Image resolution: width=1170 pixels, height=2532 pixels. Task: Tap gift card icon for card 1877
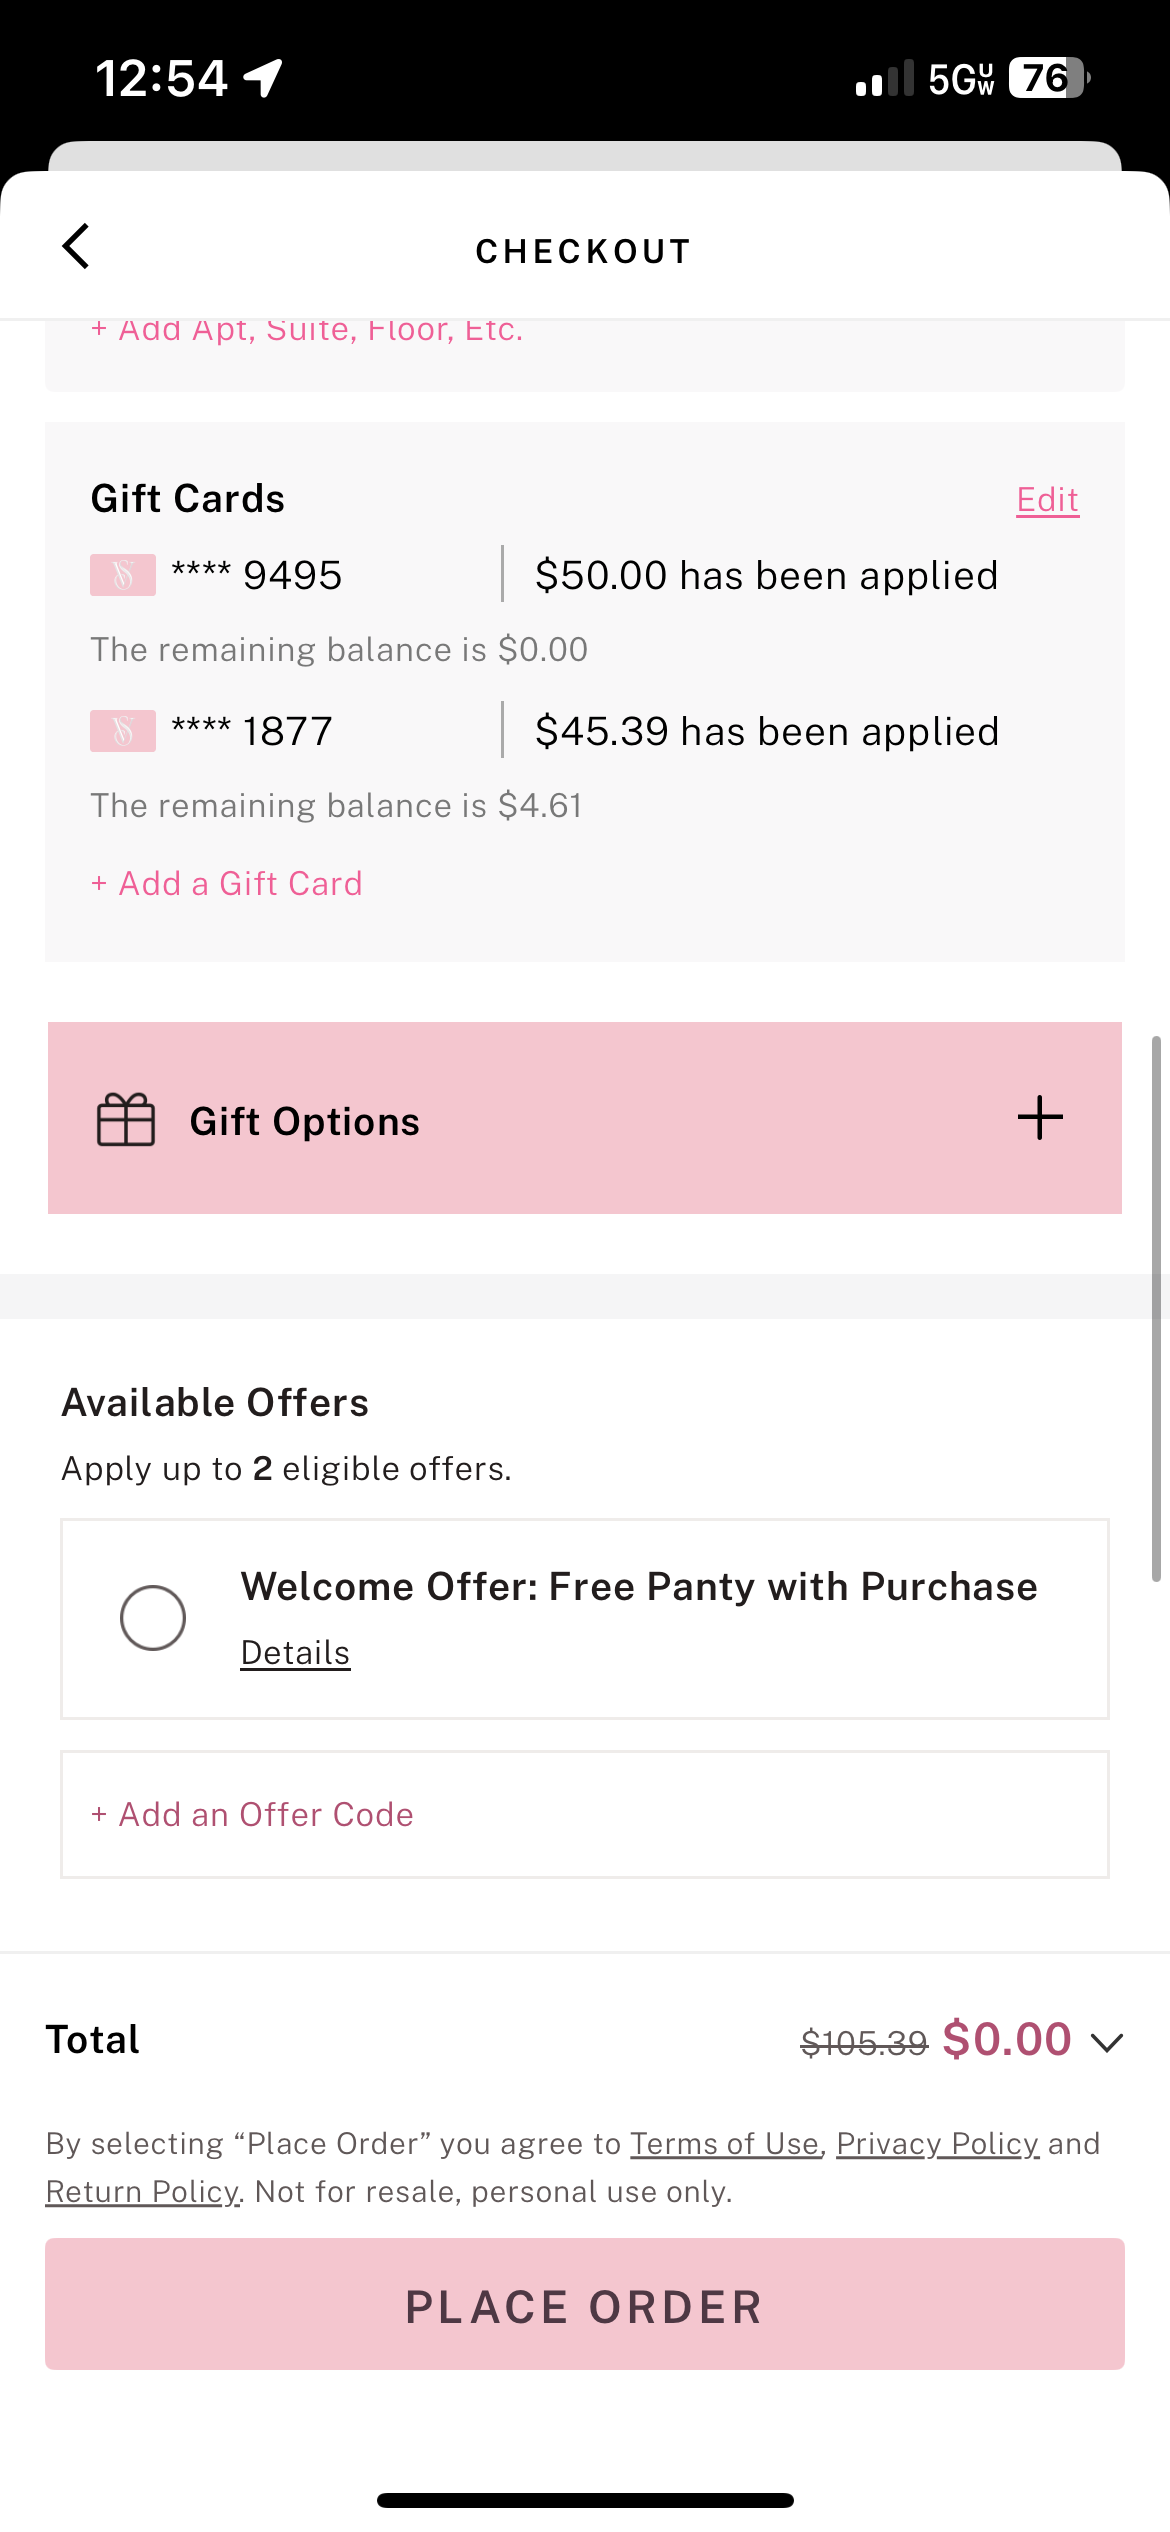(123, 731)
